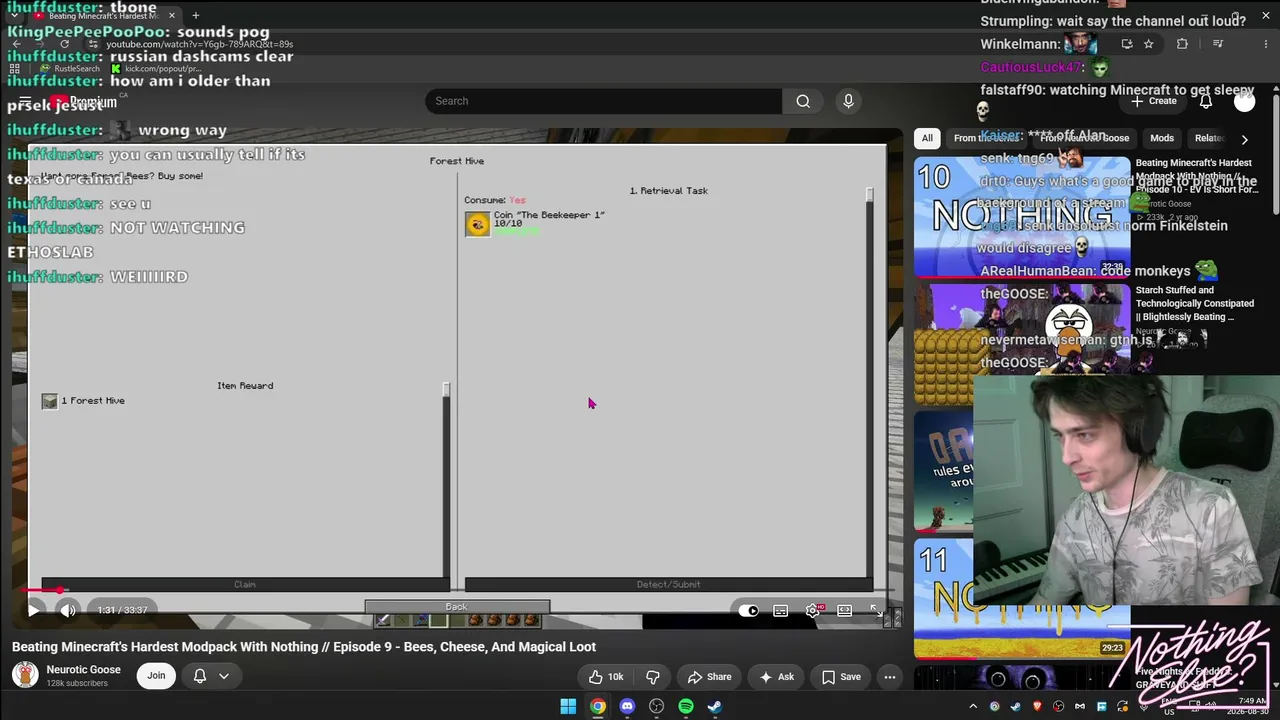Viewport: 1280px width, 720px height.
Task: Open the Chrome tab search dropdown
Action: pos(15,16)
